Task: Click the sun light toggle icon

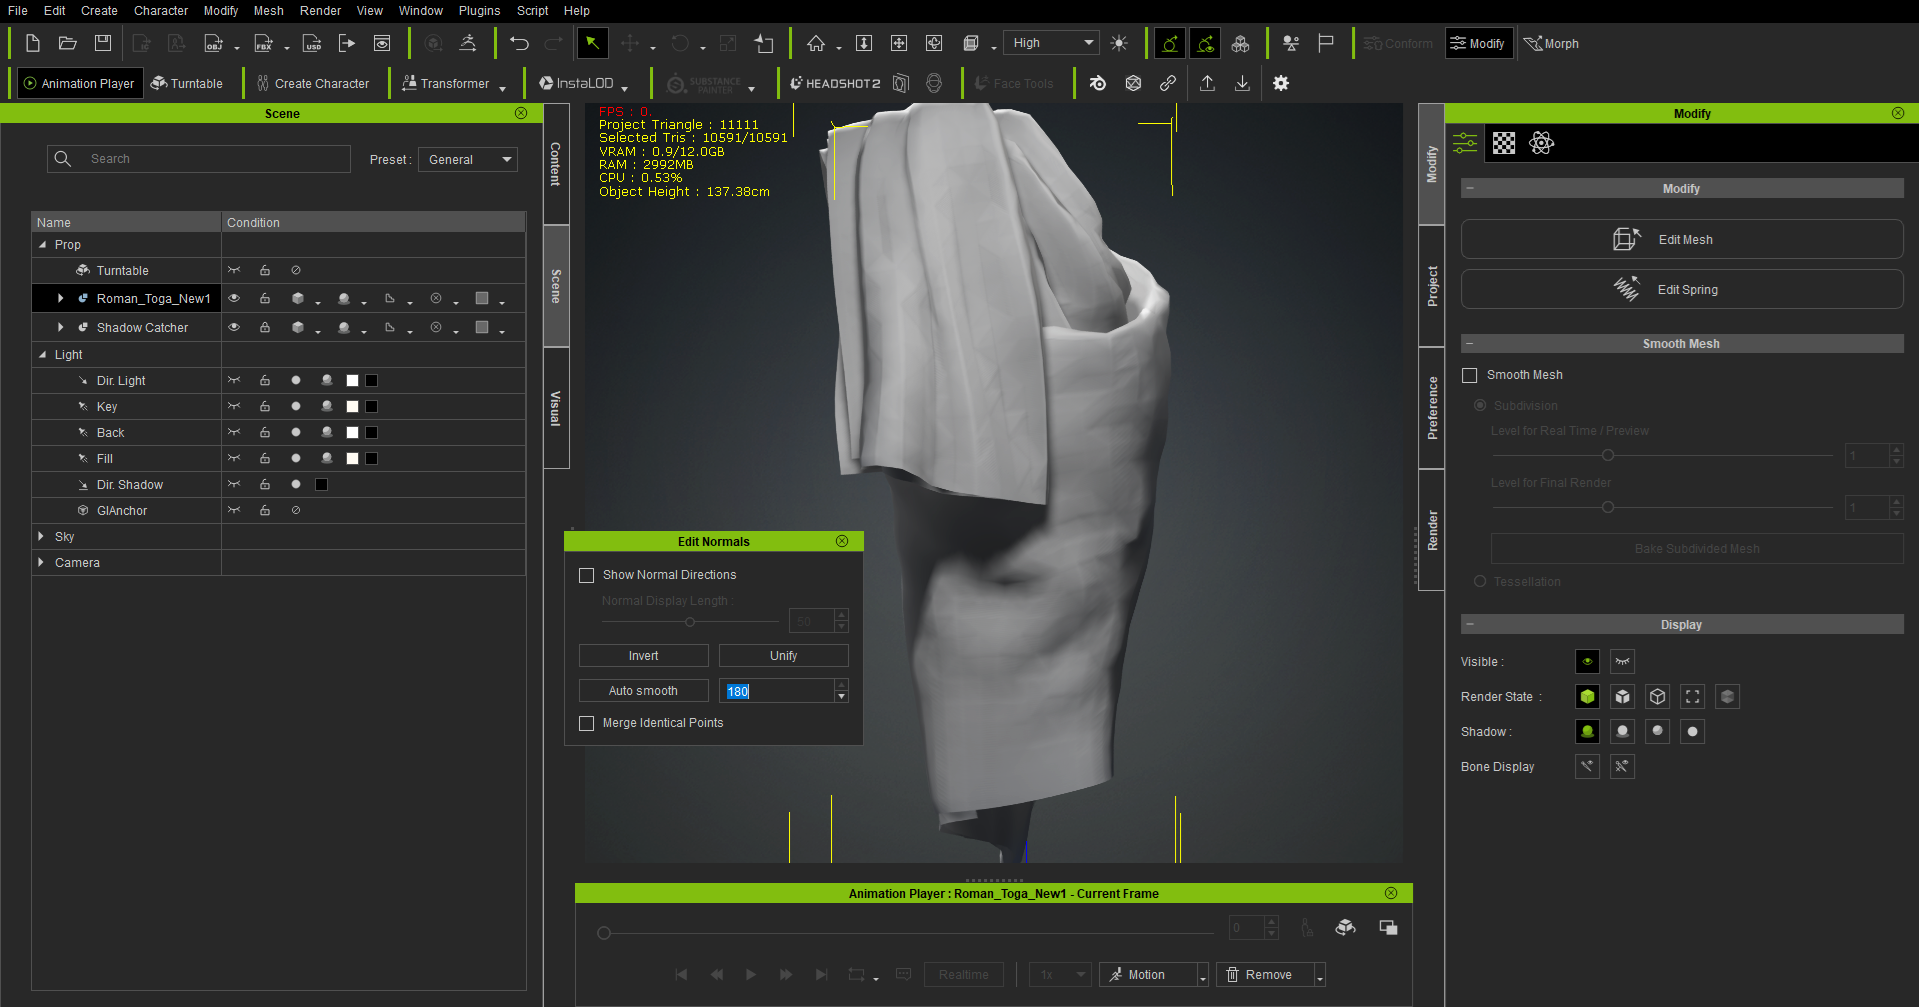Action: click(1119, 43)
